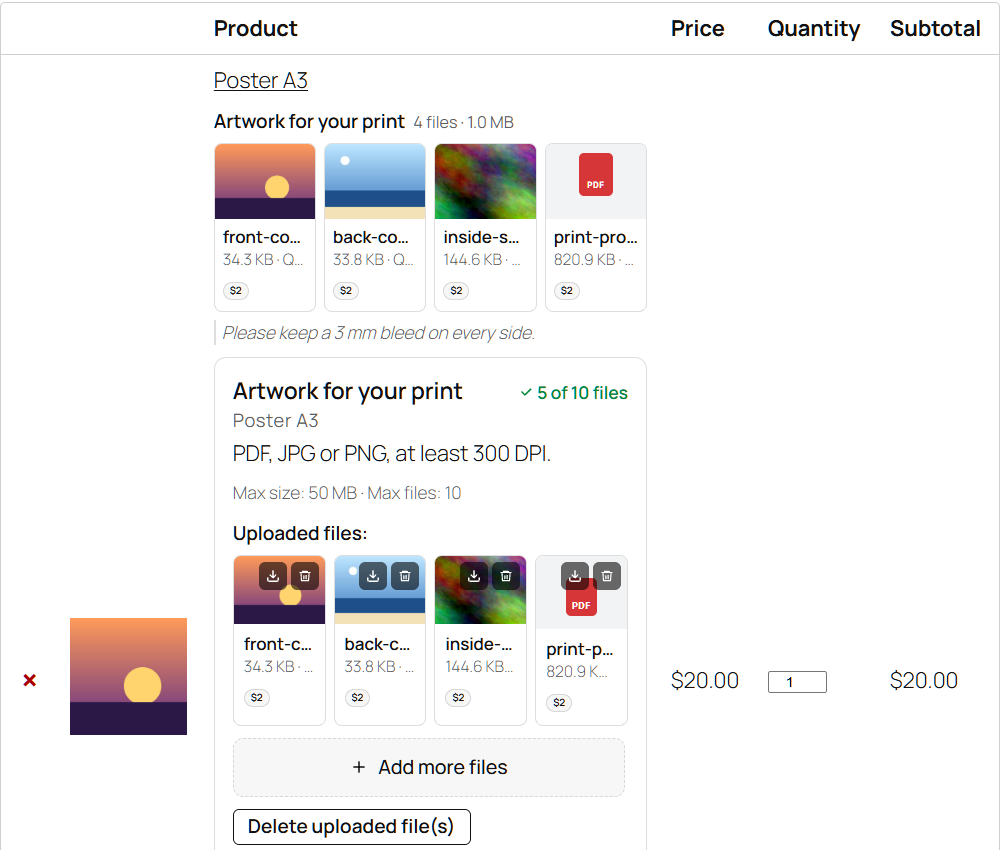Click $2 badge under print-p... uploaded file
Screen dimensions: 1000x850
tap(559, 703)
